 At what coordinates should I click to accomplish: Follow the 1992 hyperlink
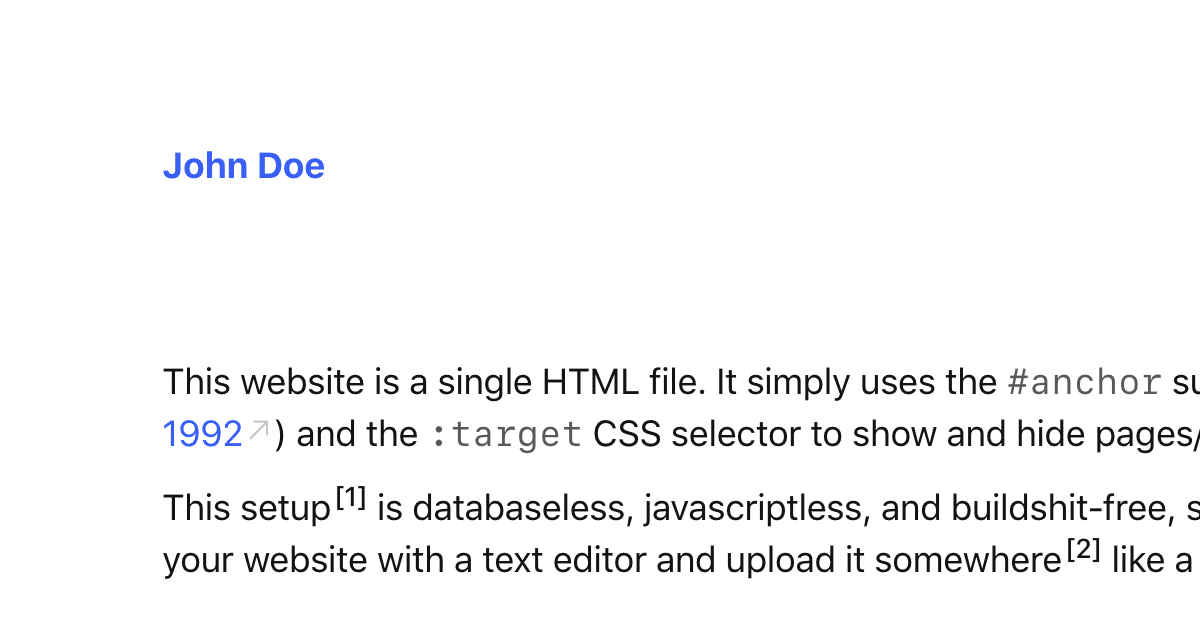[x=203, y=434]
